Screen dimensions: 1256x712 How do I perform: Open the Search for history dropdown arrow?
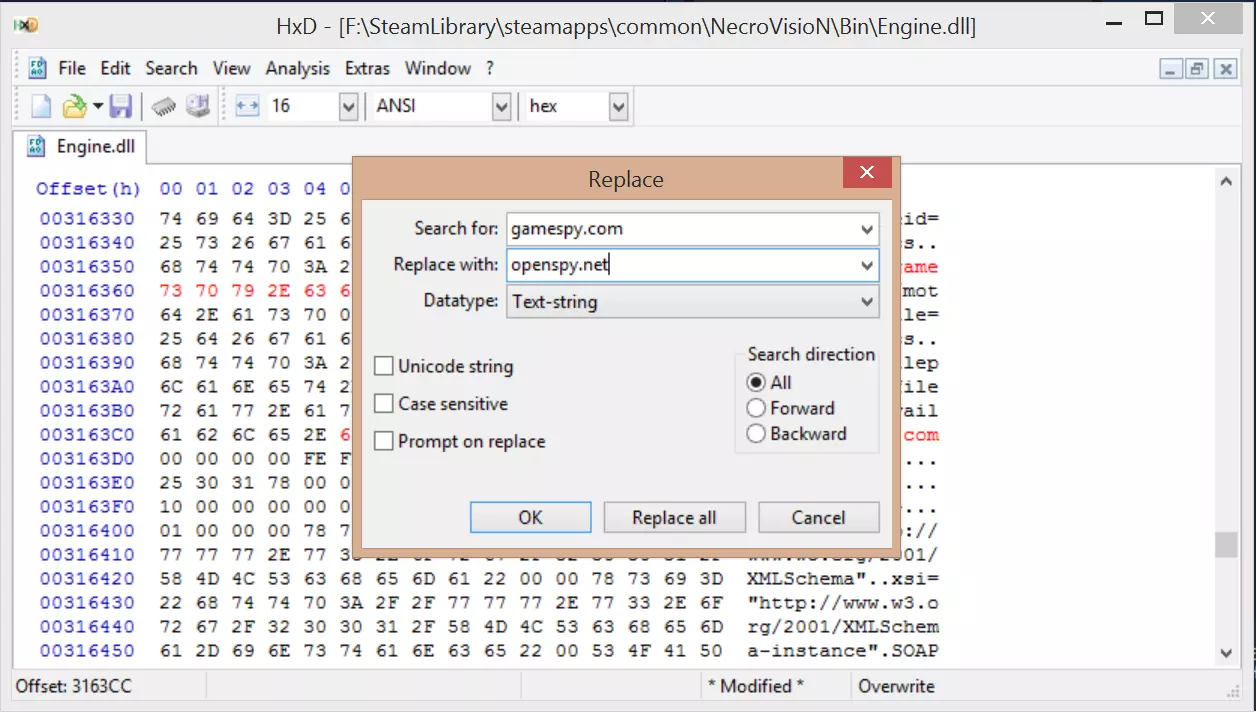[867, 229]
